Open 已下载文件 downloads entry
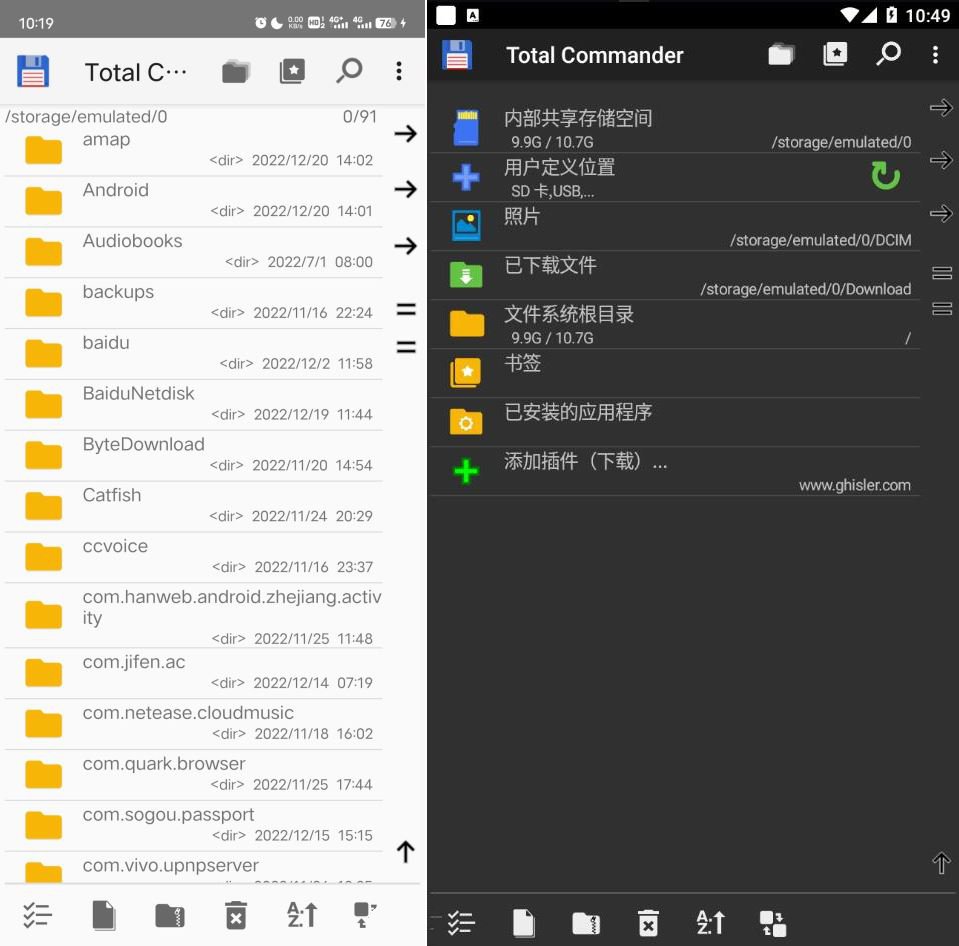 click(x=675, y=275)
